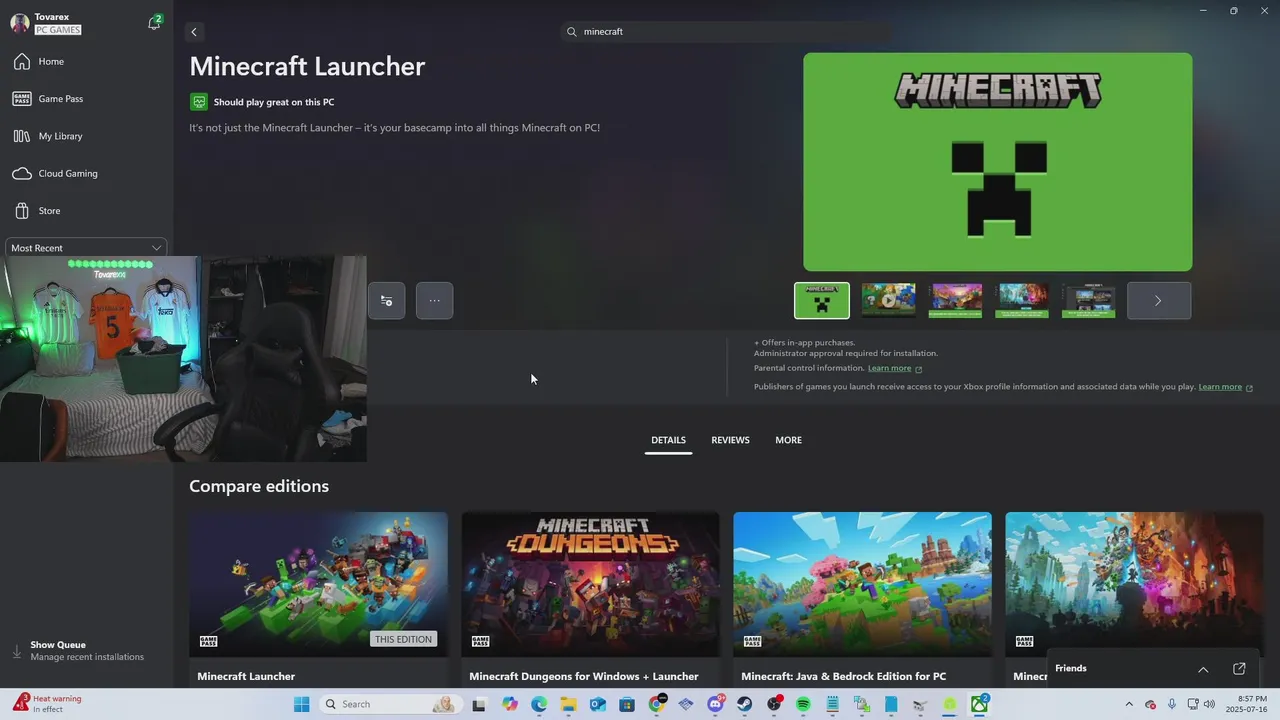Viewport: 1280px width, 720px height.
Task: Open the volume tray icon
Action: pos(1209,704)
